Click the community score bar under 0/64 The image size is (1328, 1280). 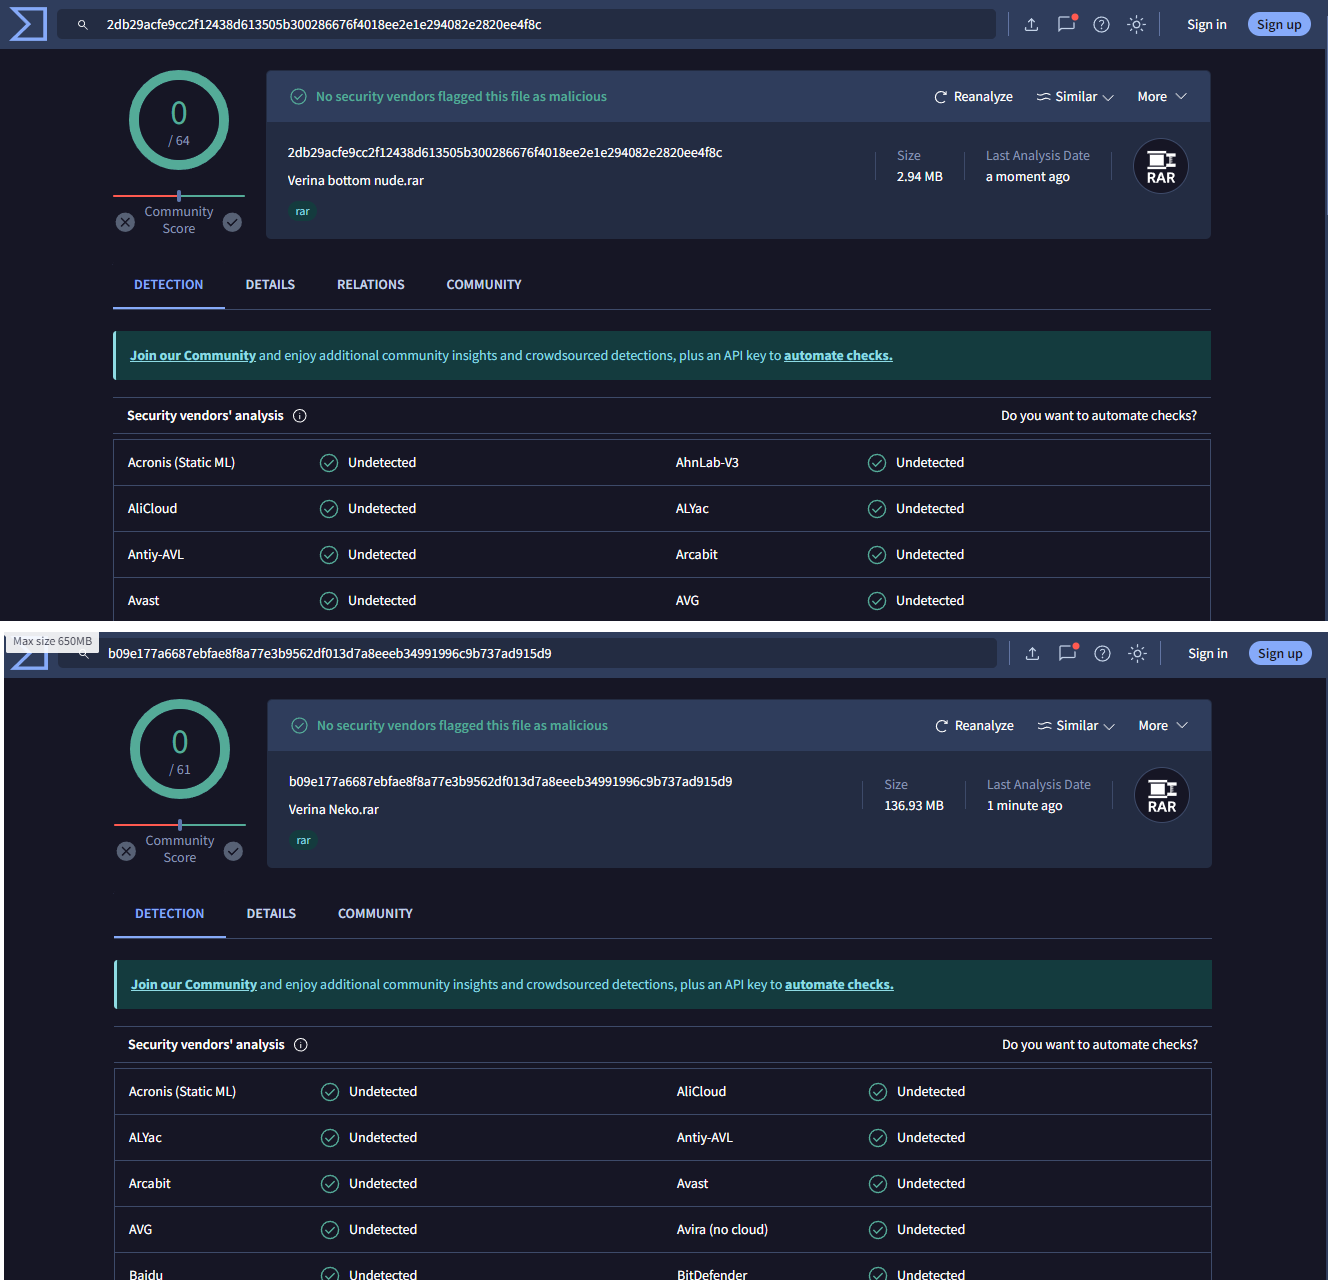point(179,196)
